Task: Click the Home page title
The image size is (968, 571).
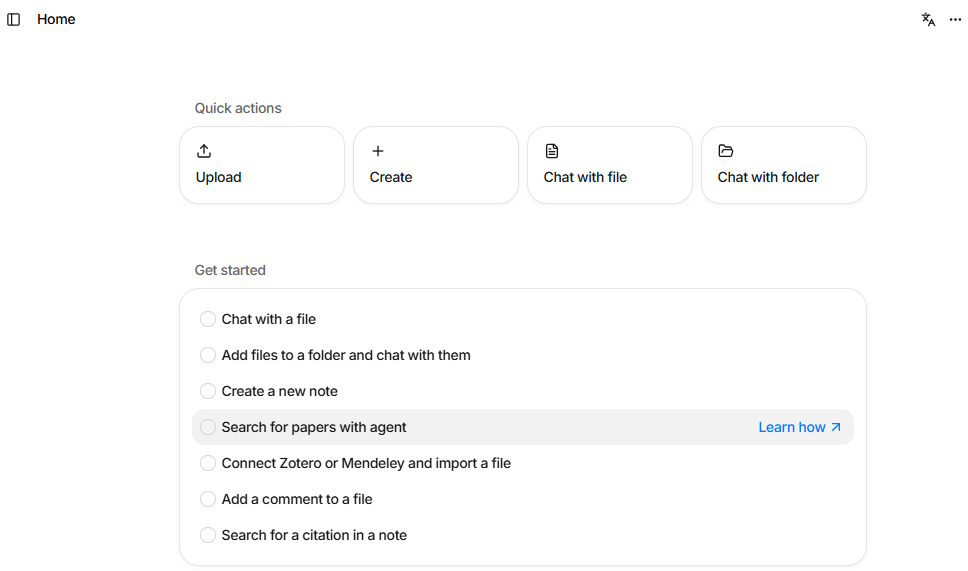Action: pyautogui.click(x=56, y=19)
